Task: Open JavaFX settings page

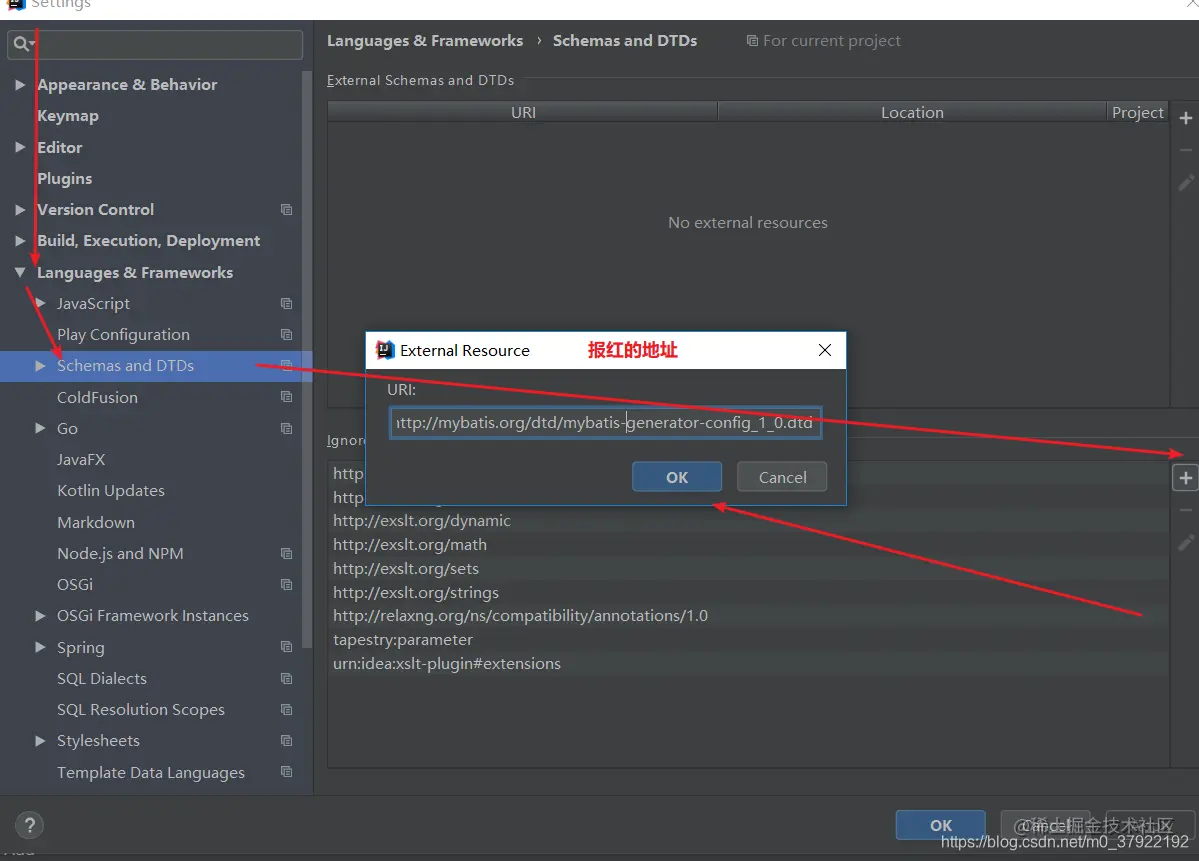Action: [81, 459]
